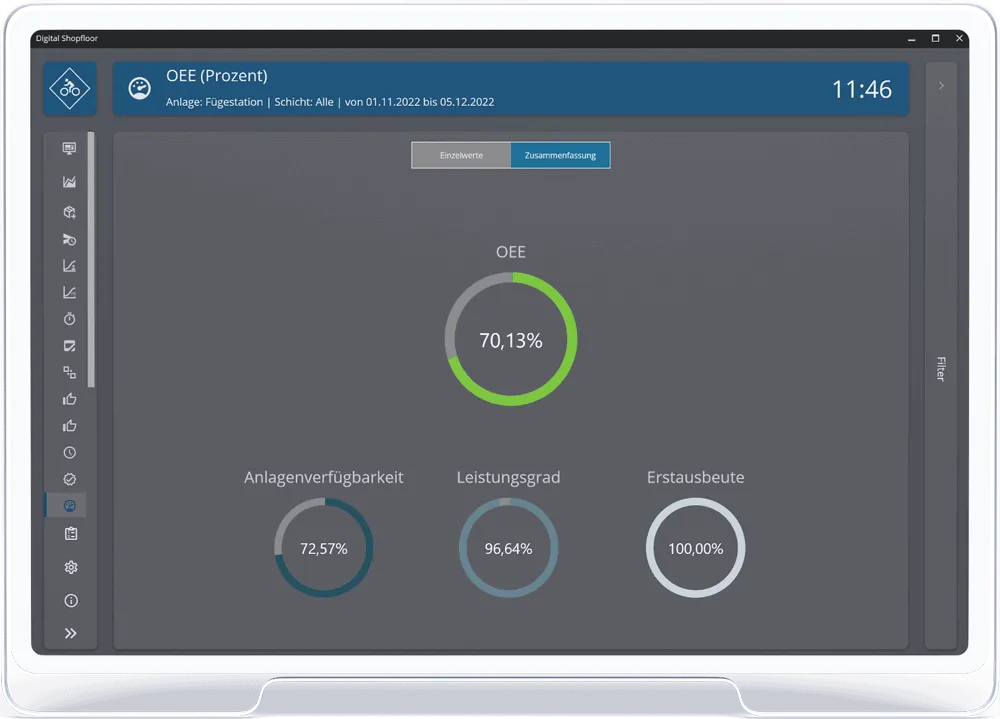
Task: Select the active OEE gauge sidebar icon
Action: [70, 506]
